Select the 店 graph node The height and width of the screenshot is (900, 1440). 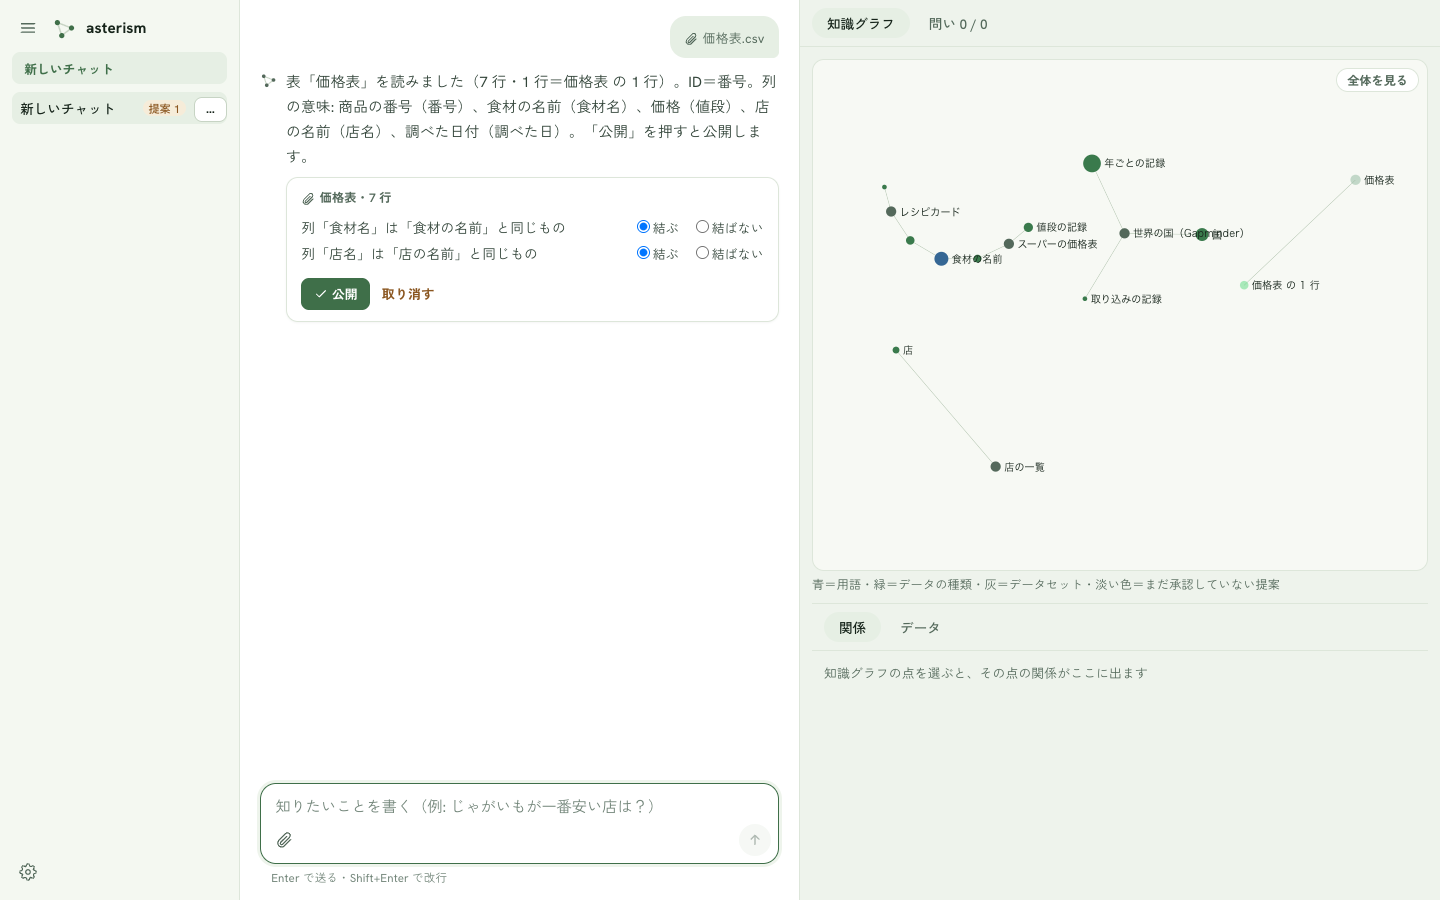[x=896, y=350]
